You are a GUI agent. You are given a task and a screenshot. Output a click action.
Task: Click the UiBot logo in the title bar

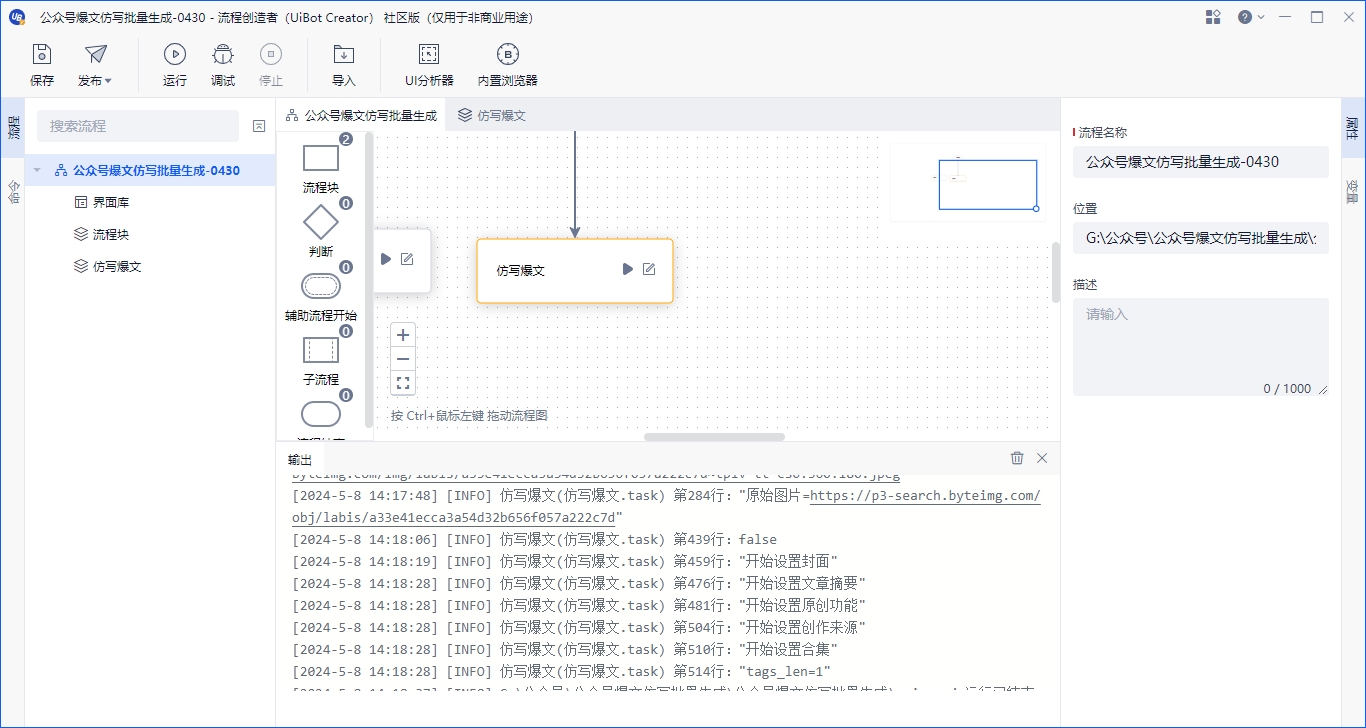click(x=17, y=17)
